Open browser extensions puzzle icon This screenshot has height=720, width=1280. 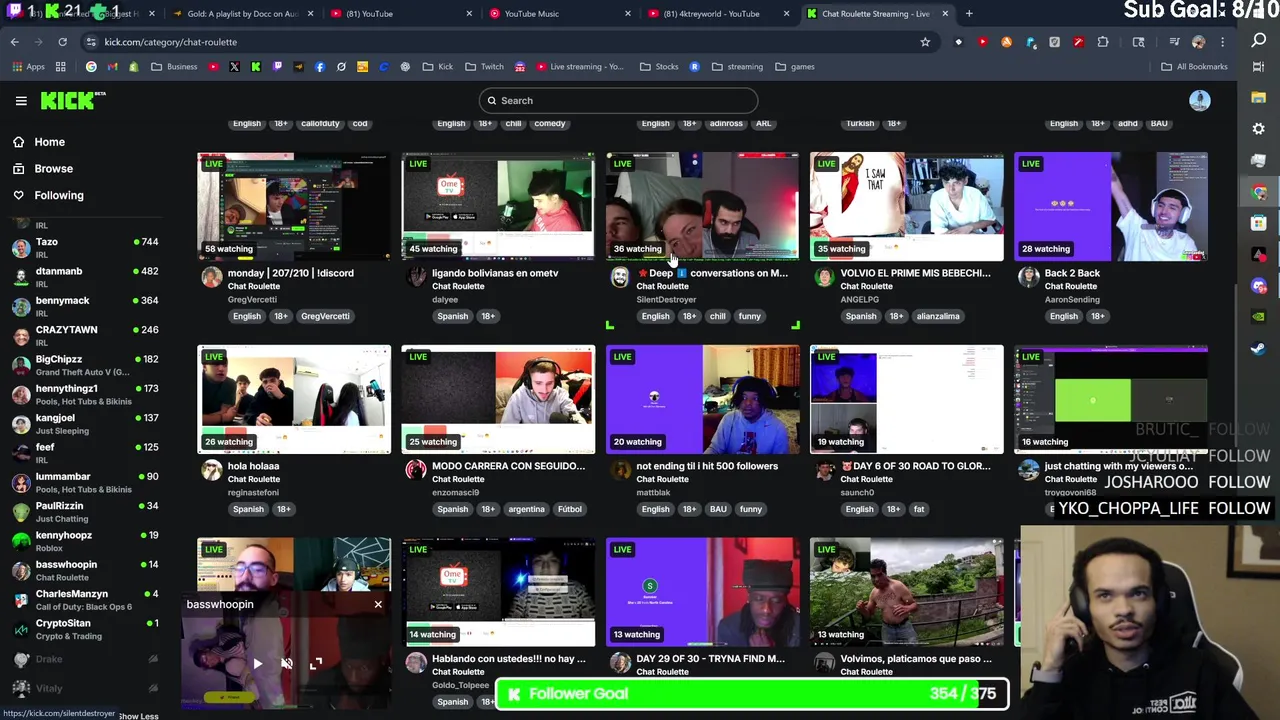point(1102,42)
